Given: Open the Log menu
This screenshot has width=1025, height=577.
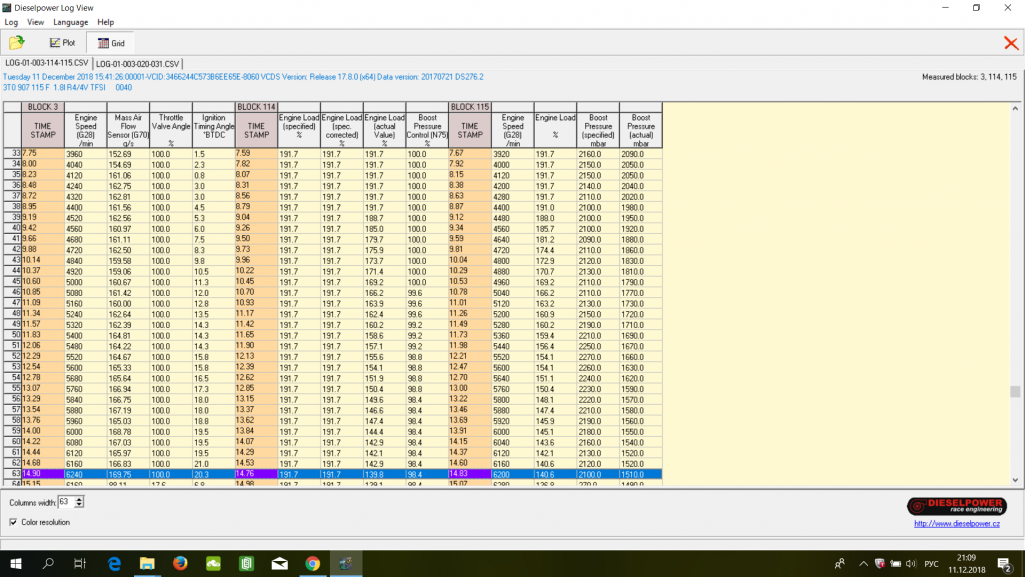Looking at the screenshot, I should tap(11, 22).
